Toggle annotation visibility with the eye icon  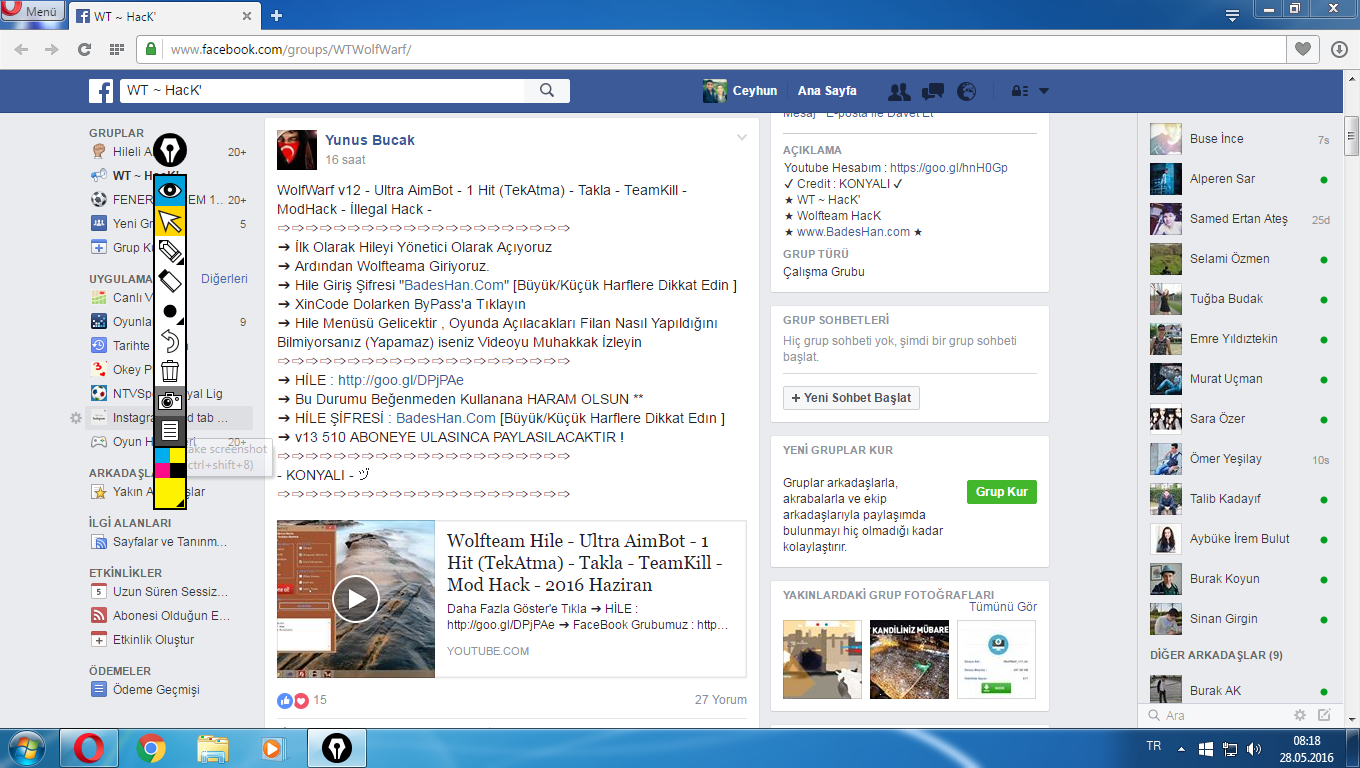pos(170,189)
